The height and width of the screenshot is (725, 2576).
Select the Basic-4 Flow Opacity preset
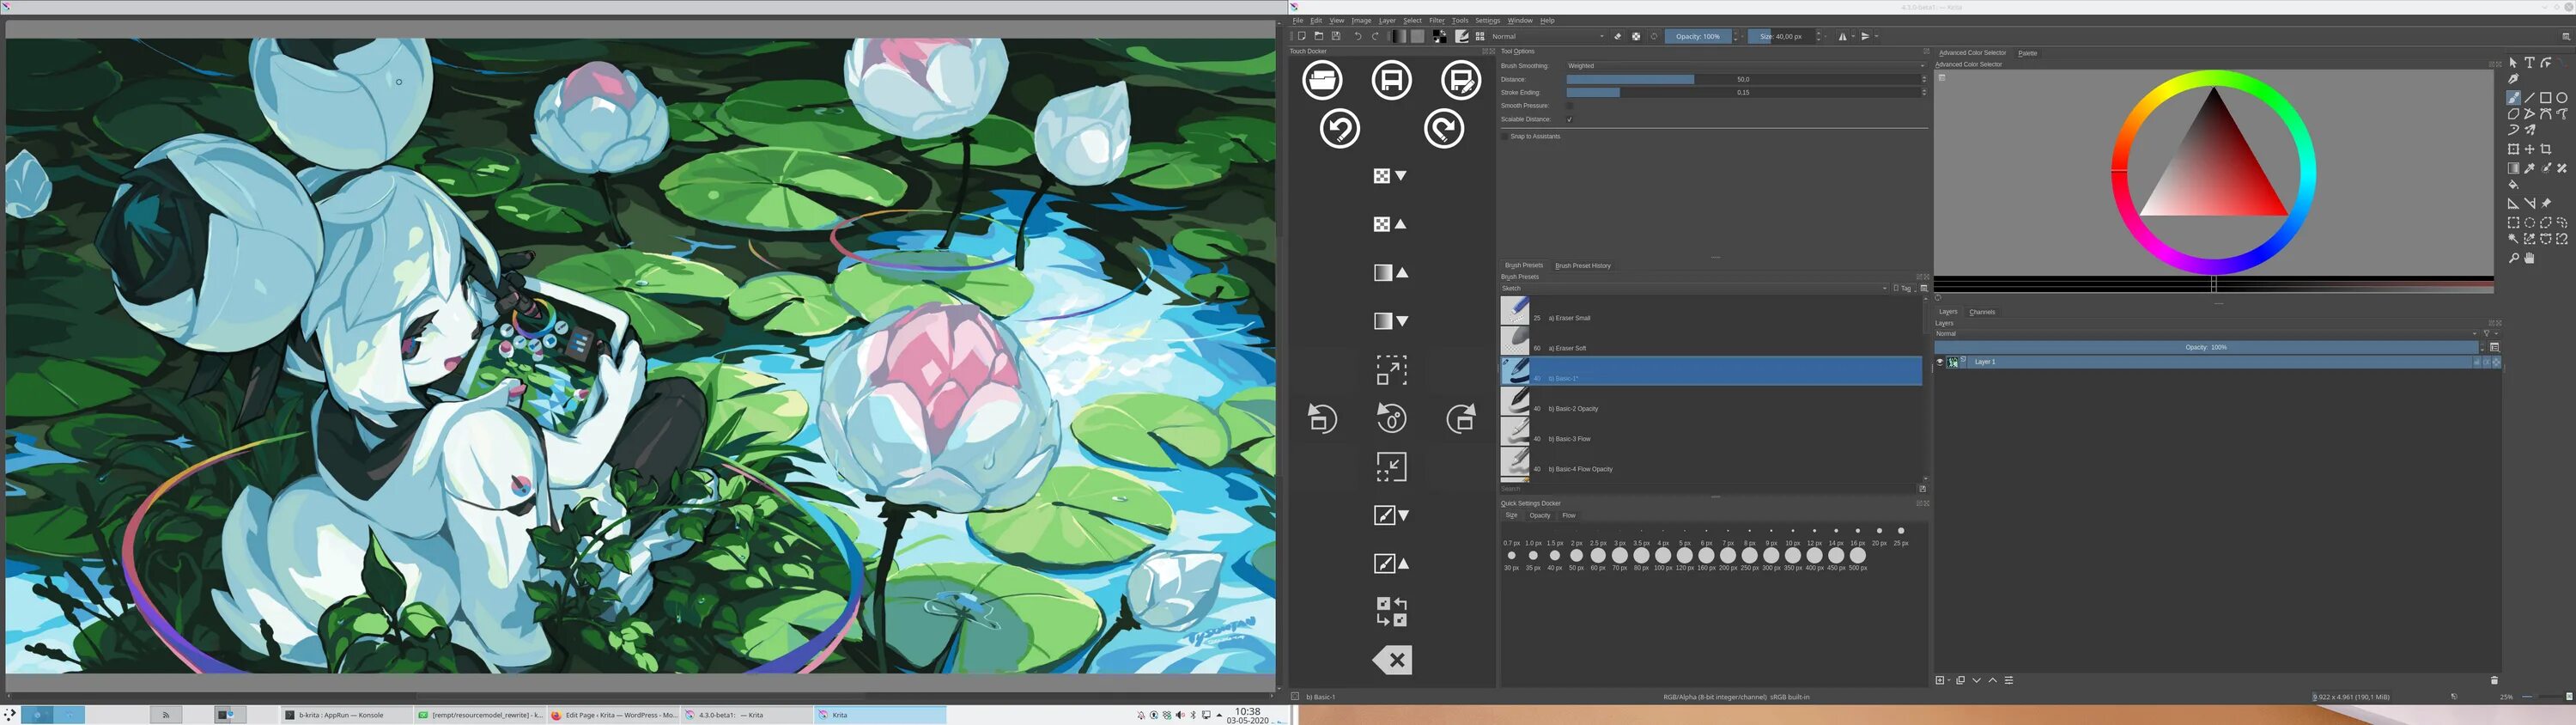pyautogui.click(x=1710, y=462)
